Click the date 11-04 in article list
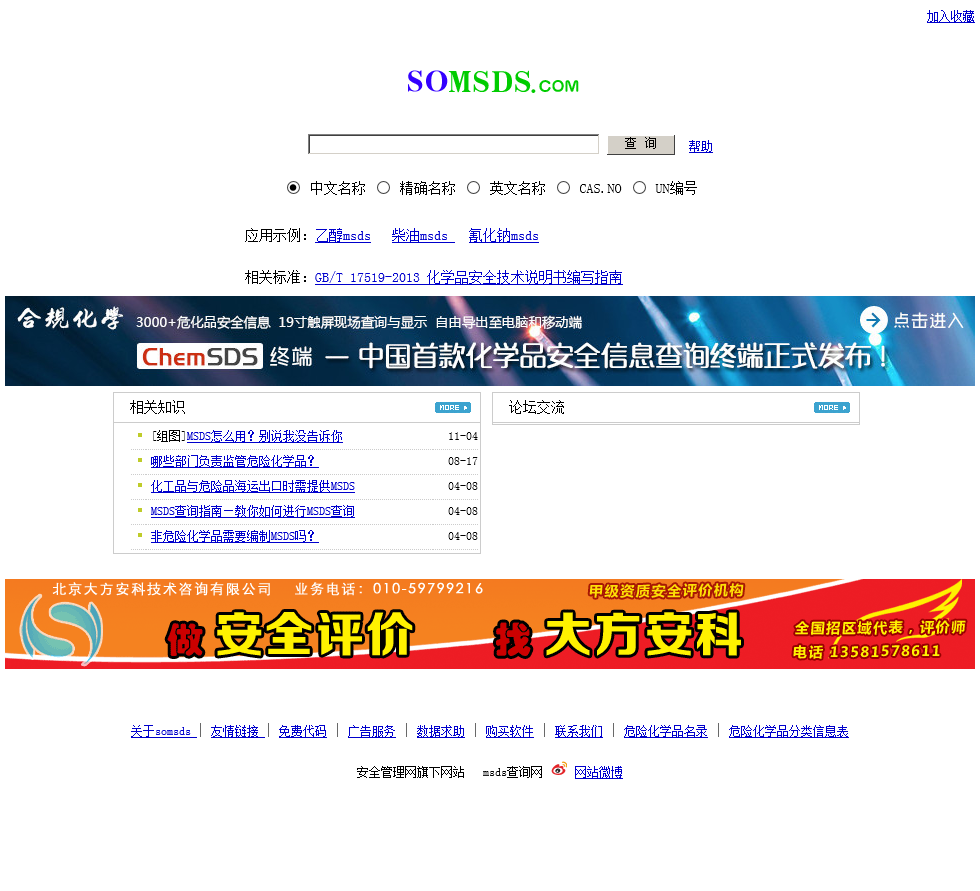This screenshot has width=980, height=891. tap(462, 436)
